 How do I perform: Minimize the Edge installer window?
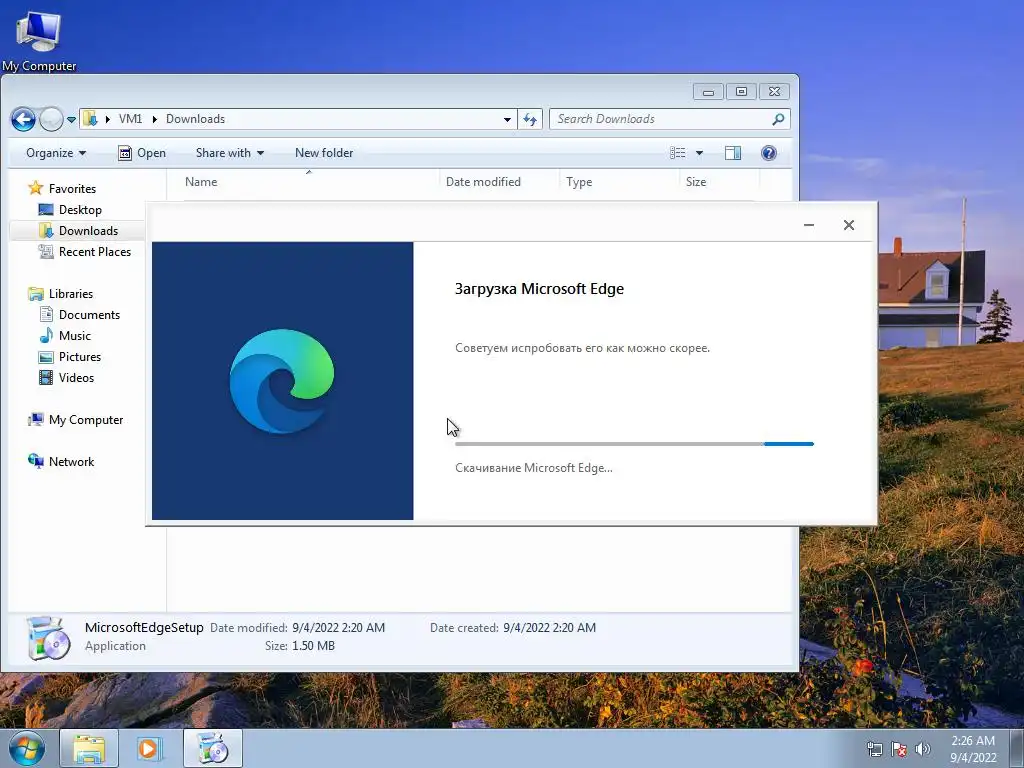tap(808, 225)
